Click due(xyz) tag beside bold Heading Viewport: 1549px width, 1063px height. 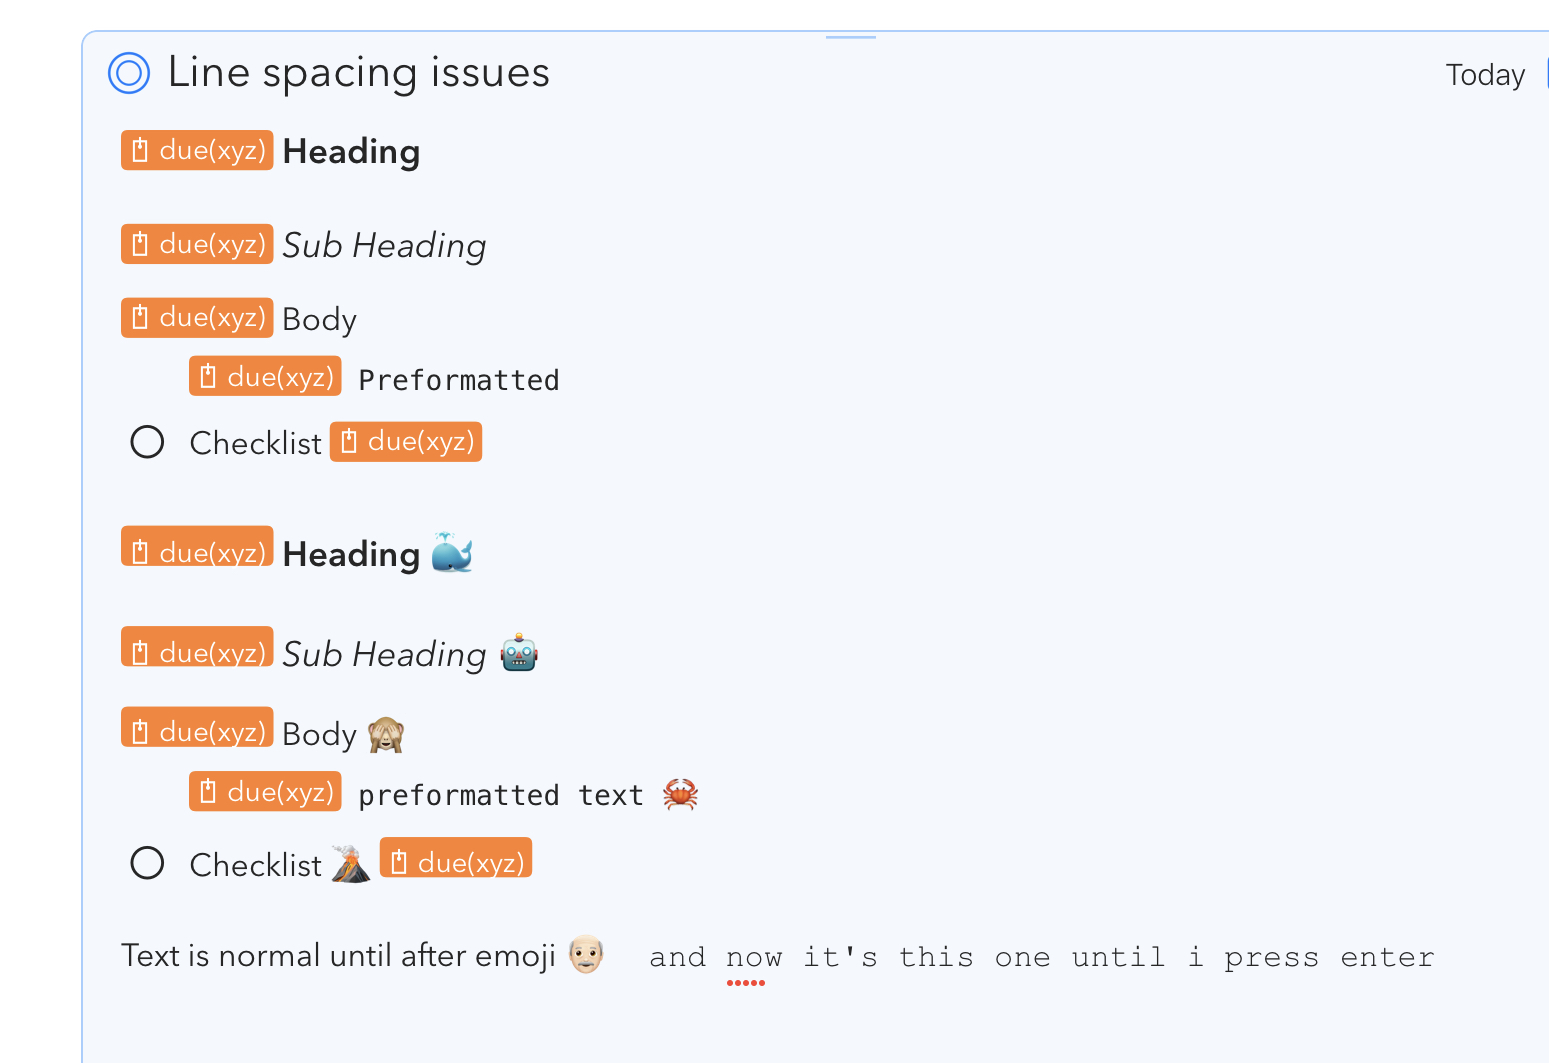tap(197, 150)
